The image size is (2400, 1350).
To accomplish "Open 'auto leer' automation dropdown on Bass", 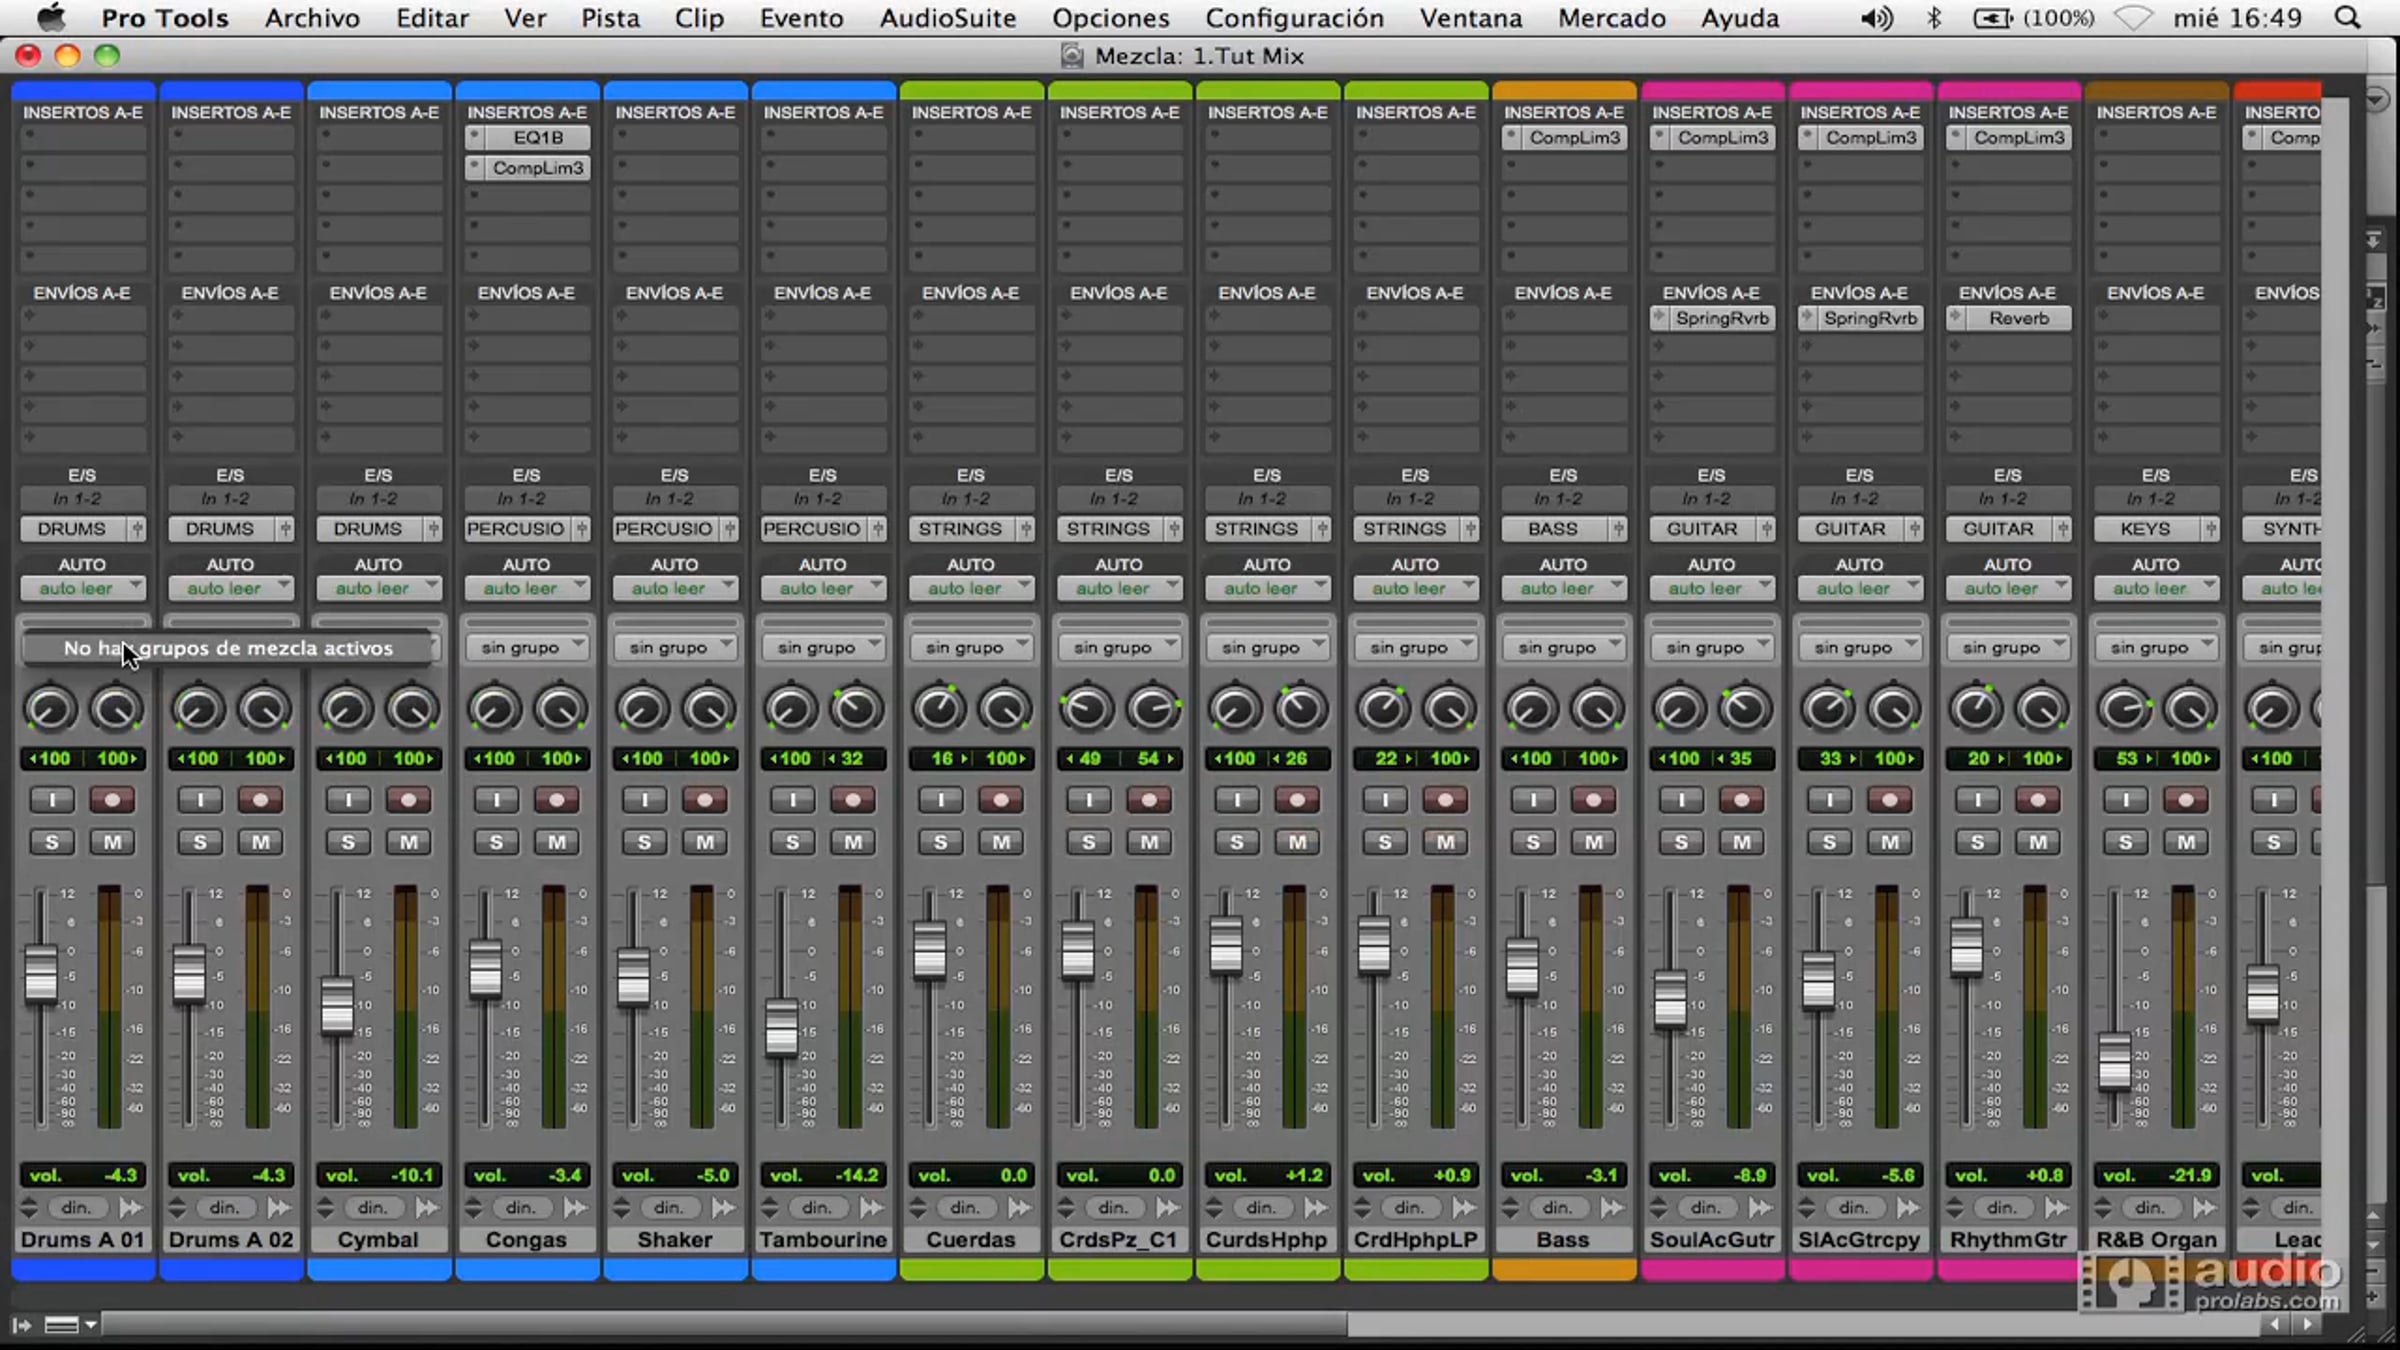I will click(x=1563, y=589).
